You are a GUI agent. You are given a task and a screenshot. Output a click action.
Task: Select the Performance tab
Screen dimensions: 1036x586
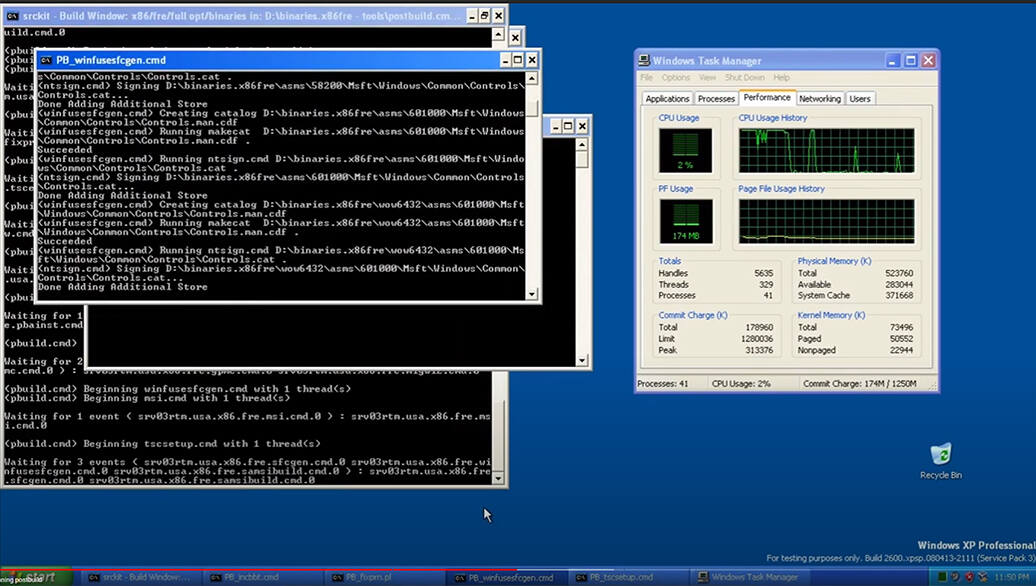point(766,97)
